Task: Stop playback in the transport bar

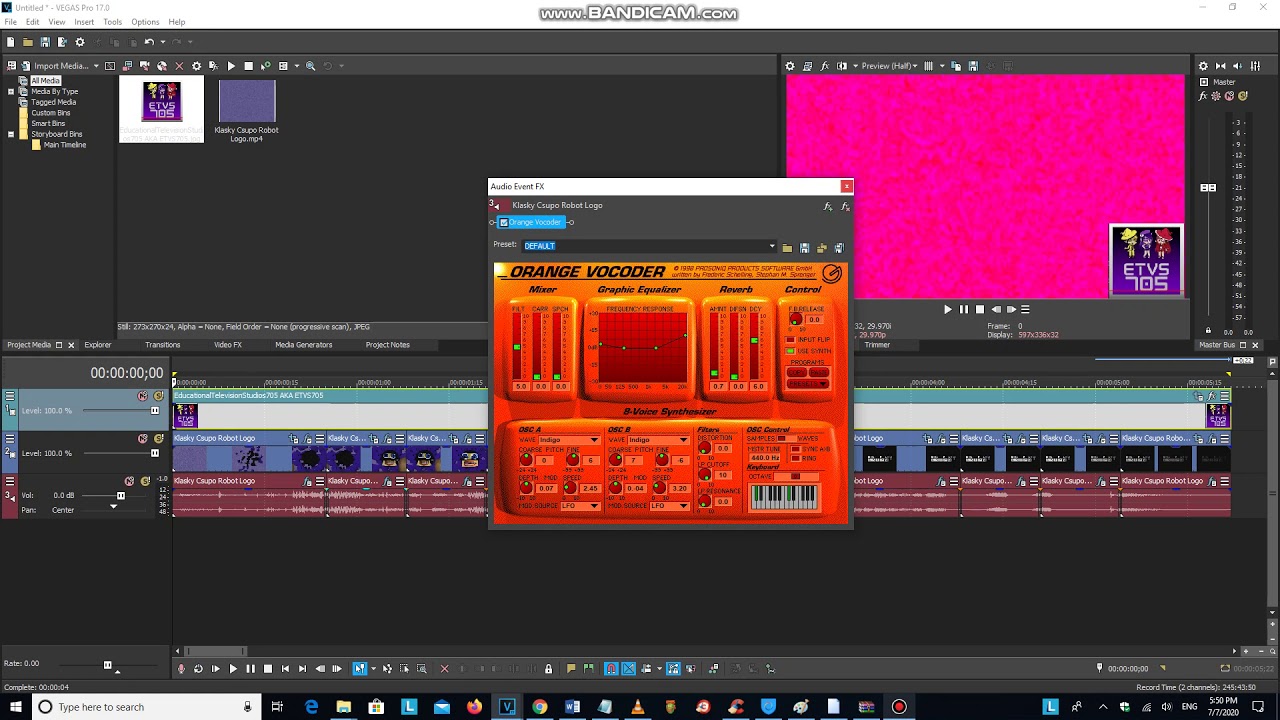Action: coord(267,669)
